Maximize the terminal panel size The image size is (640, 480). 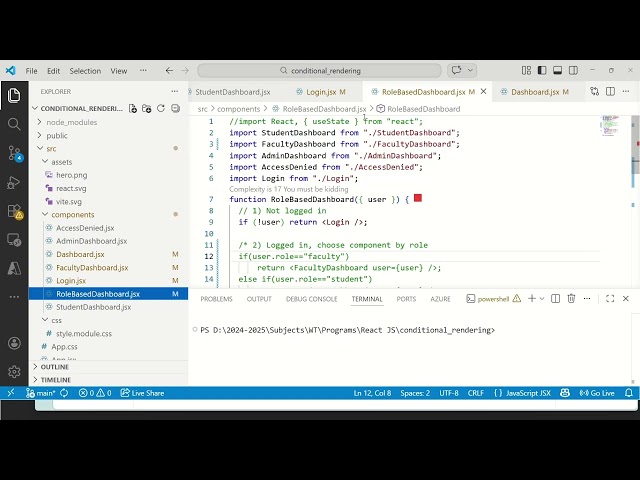[x=610, y=299]
